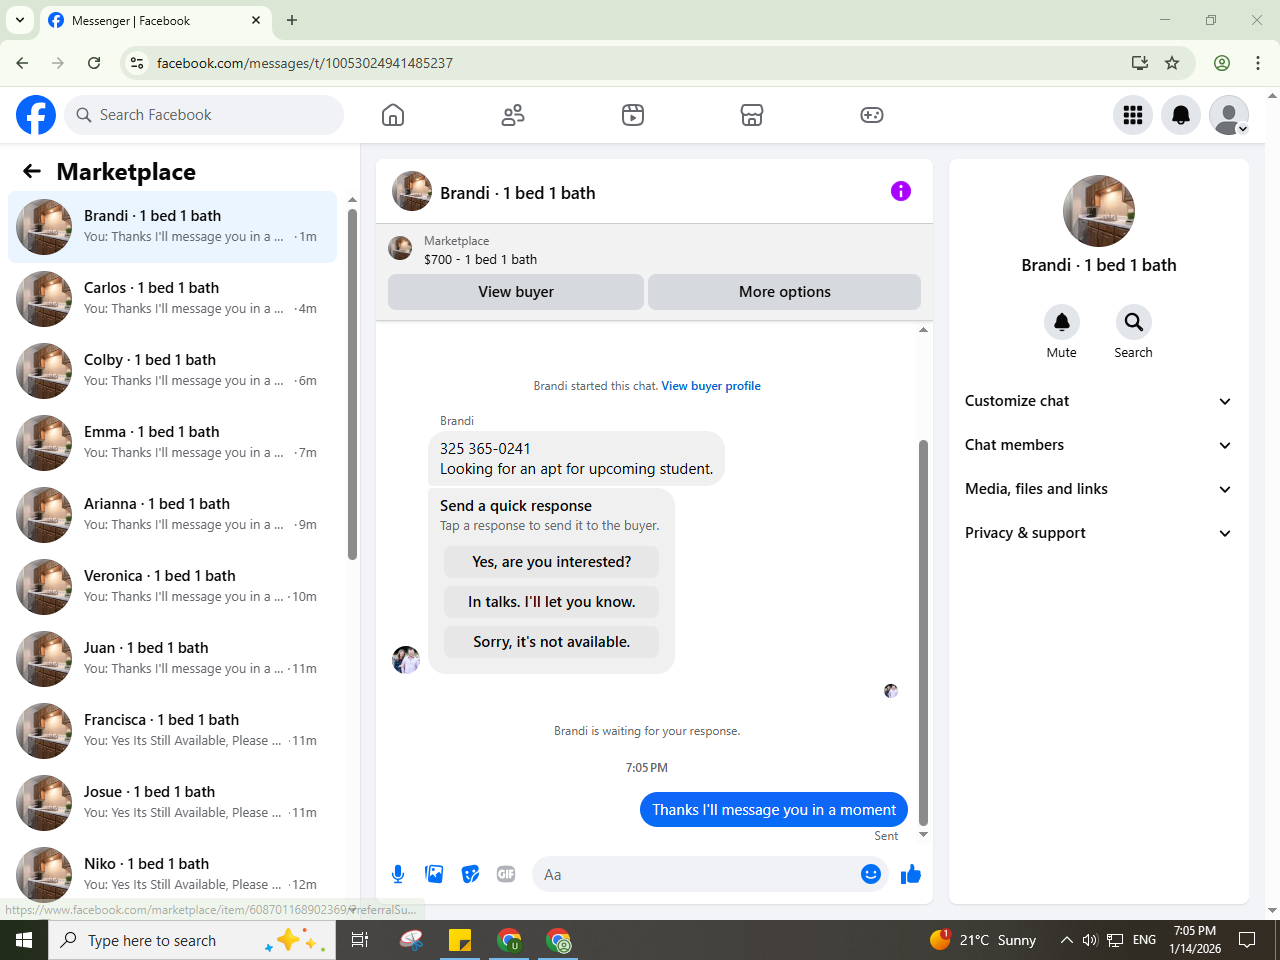Expand the Privacy & support section
The width and height of the screenshot is (1280, 960).
[1098, 533]
